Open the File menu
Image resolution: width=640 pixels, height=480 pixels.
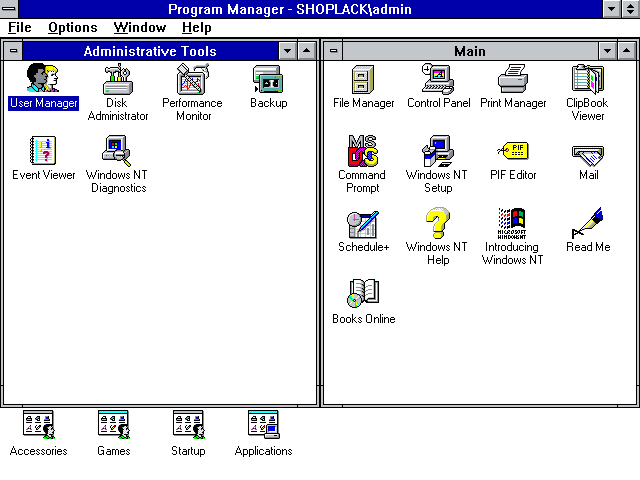[x=20, y=27]
